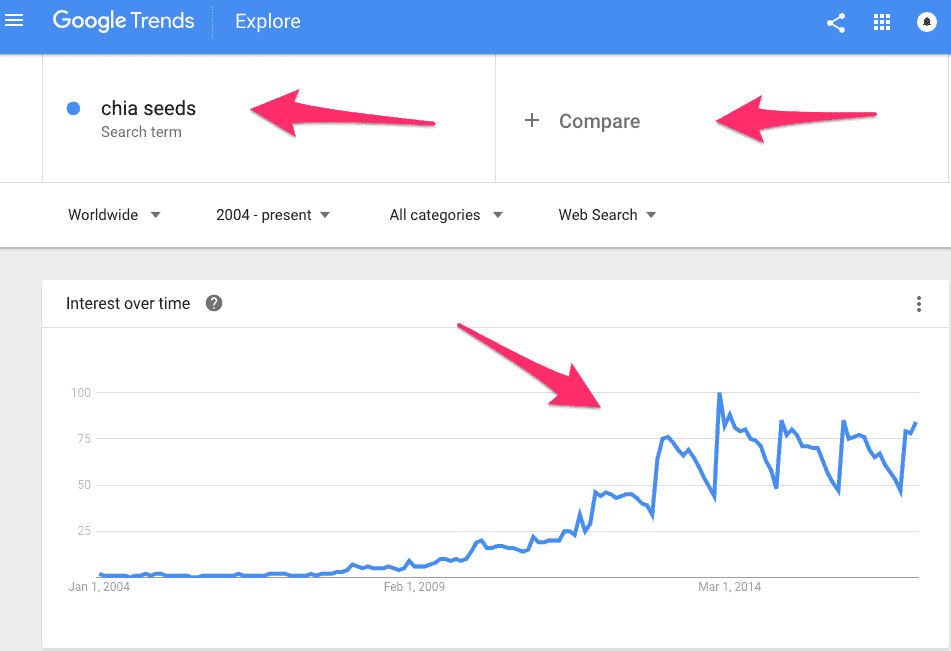Viewport: 951px width, 651px height.
Task: Click help icon beside Interest over time
Action: tap(213, 303)
